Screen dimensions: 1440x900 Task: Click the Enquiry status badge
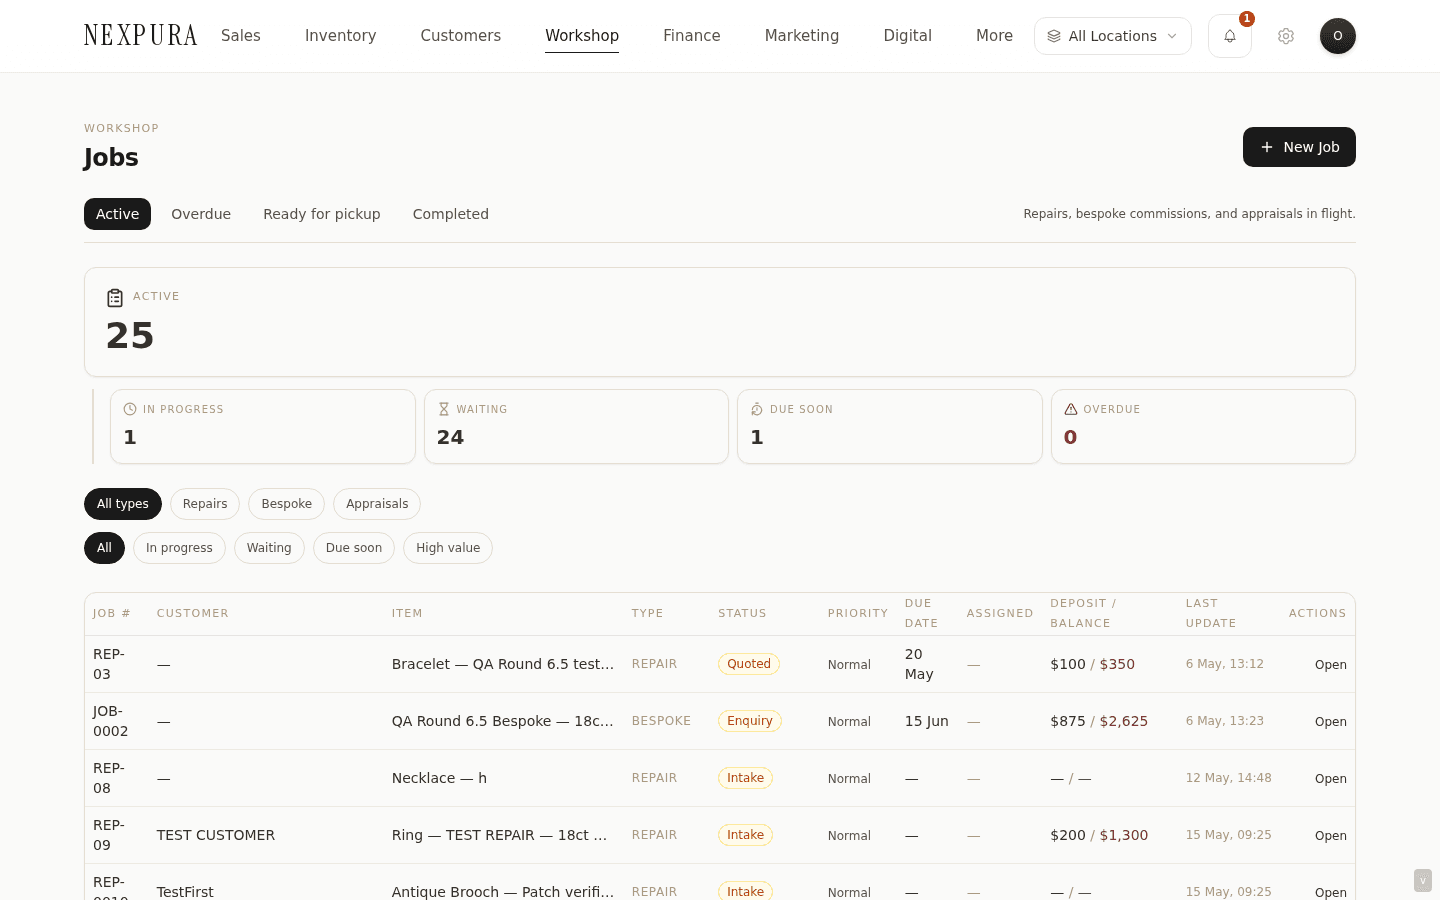tap(750, 721)
